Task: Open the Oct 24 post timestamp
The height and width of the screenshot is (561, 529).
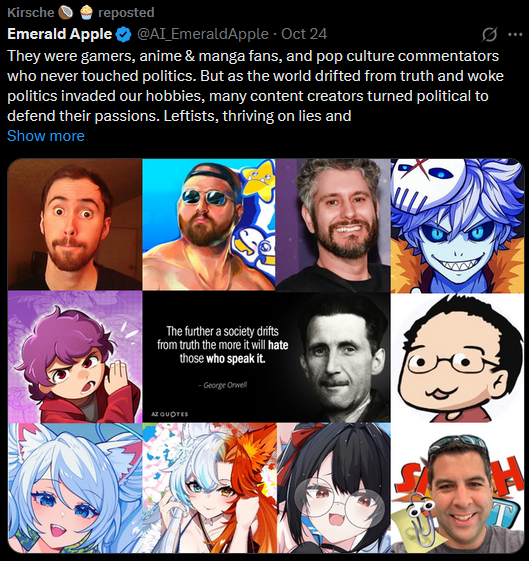Action: pyautogui.click(x=304, y=34)
